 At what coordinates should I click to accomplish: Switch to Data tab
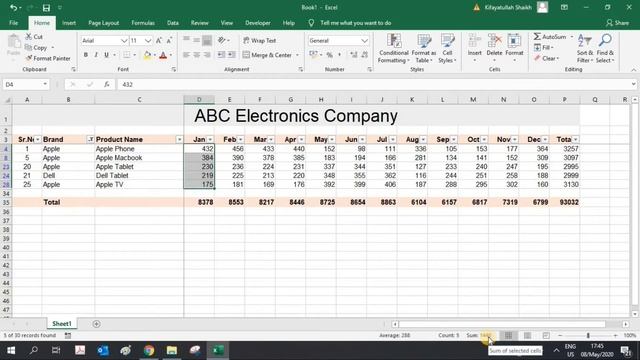pyautogui.click(x=173, y=23)
